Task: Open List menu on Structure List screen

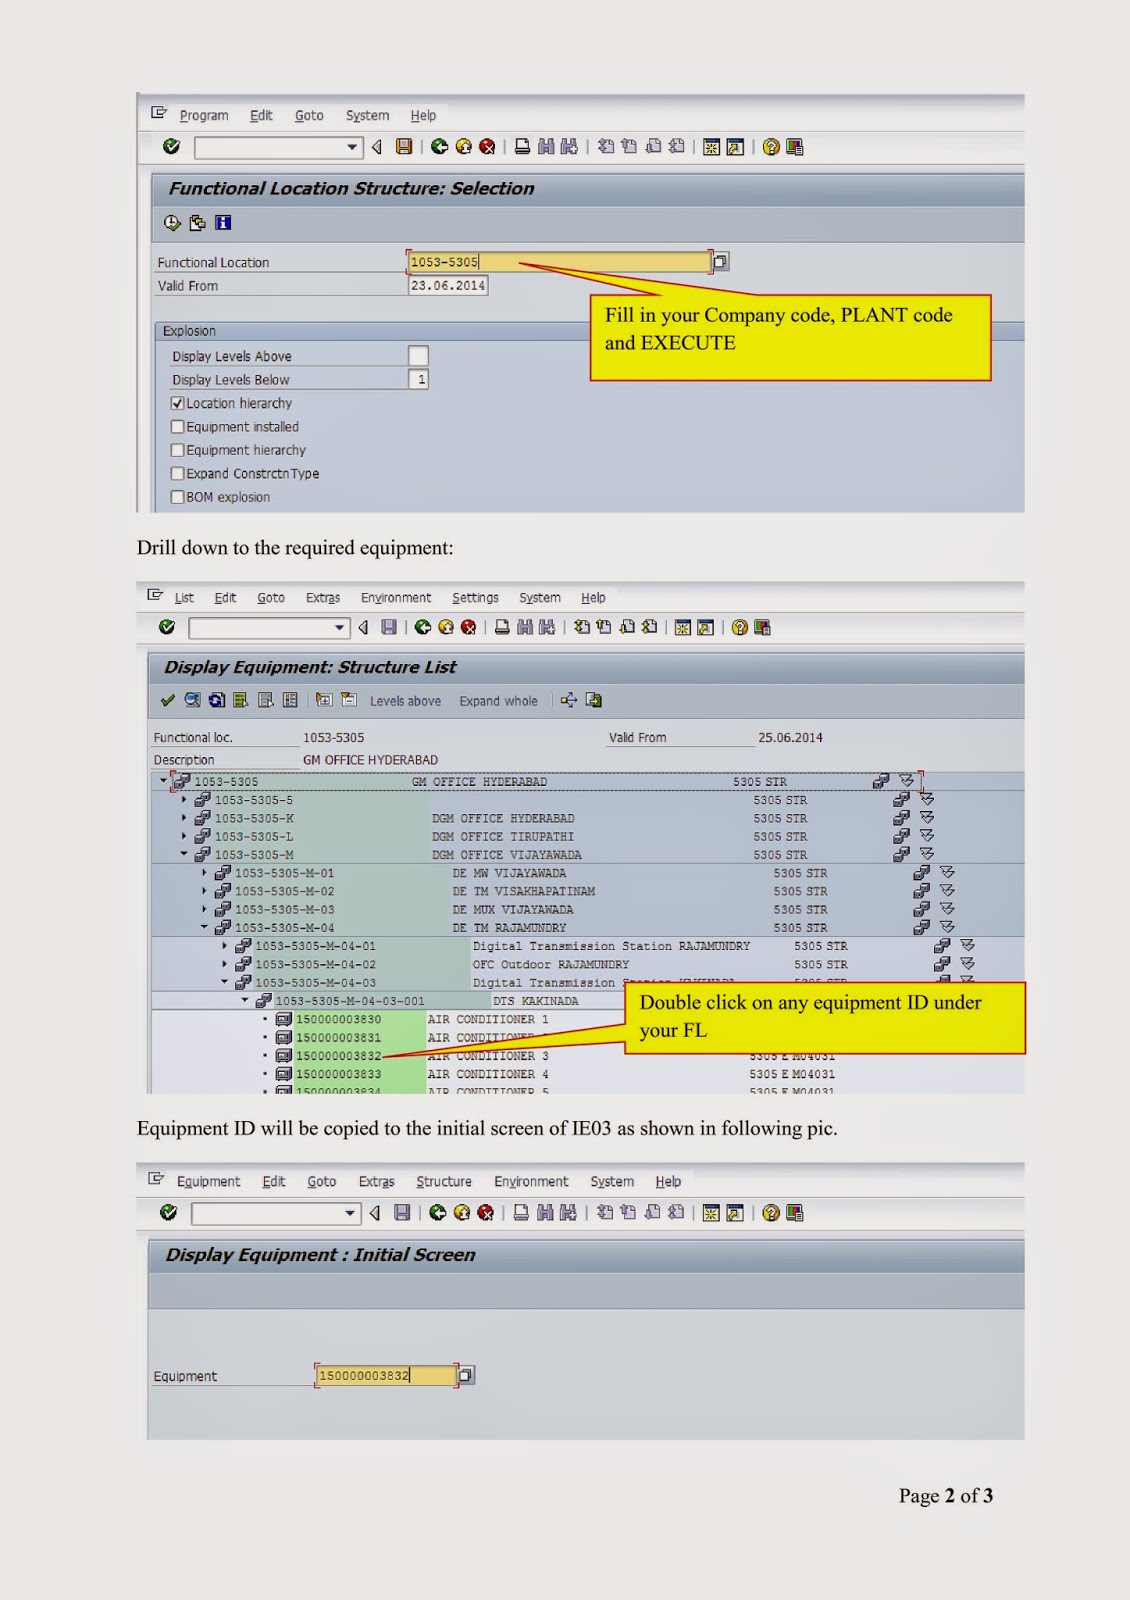Action: 184,597
